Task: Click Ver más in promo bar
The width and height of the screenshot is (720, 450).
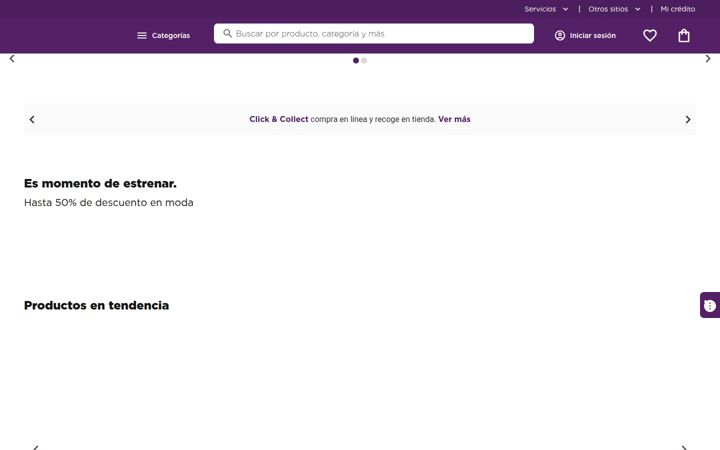Action: click(454, 119)
